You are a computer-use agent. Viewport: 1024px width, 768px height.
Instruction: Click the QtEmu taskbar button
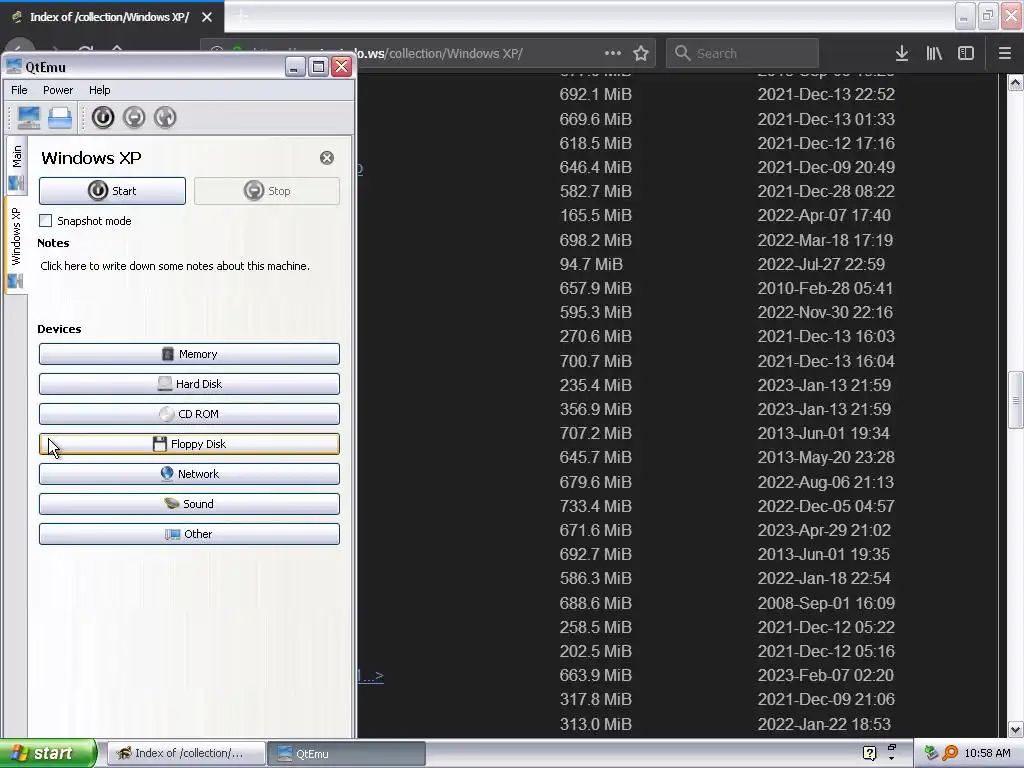pos(346,753)
